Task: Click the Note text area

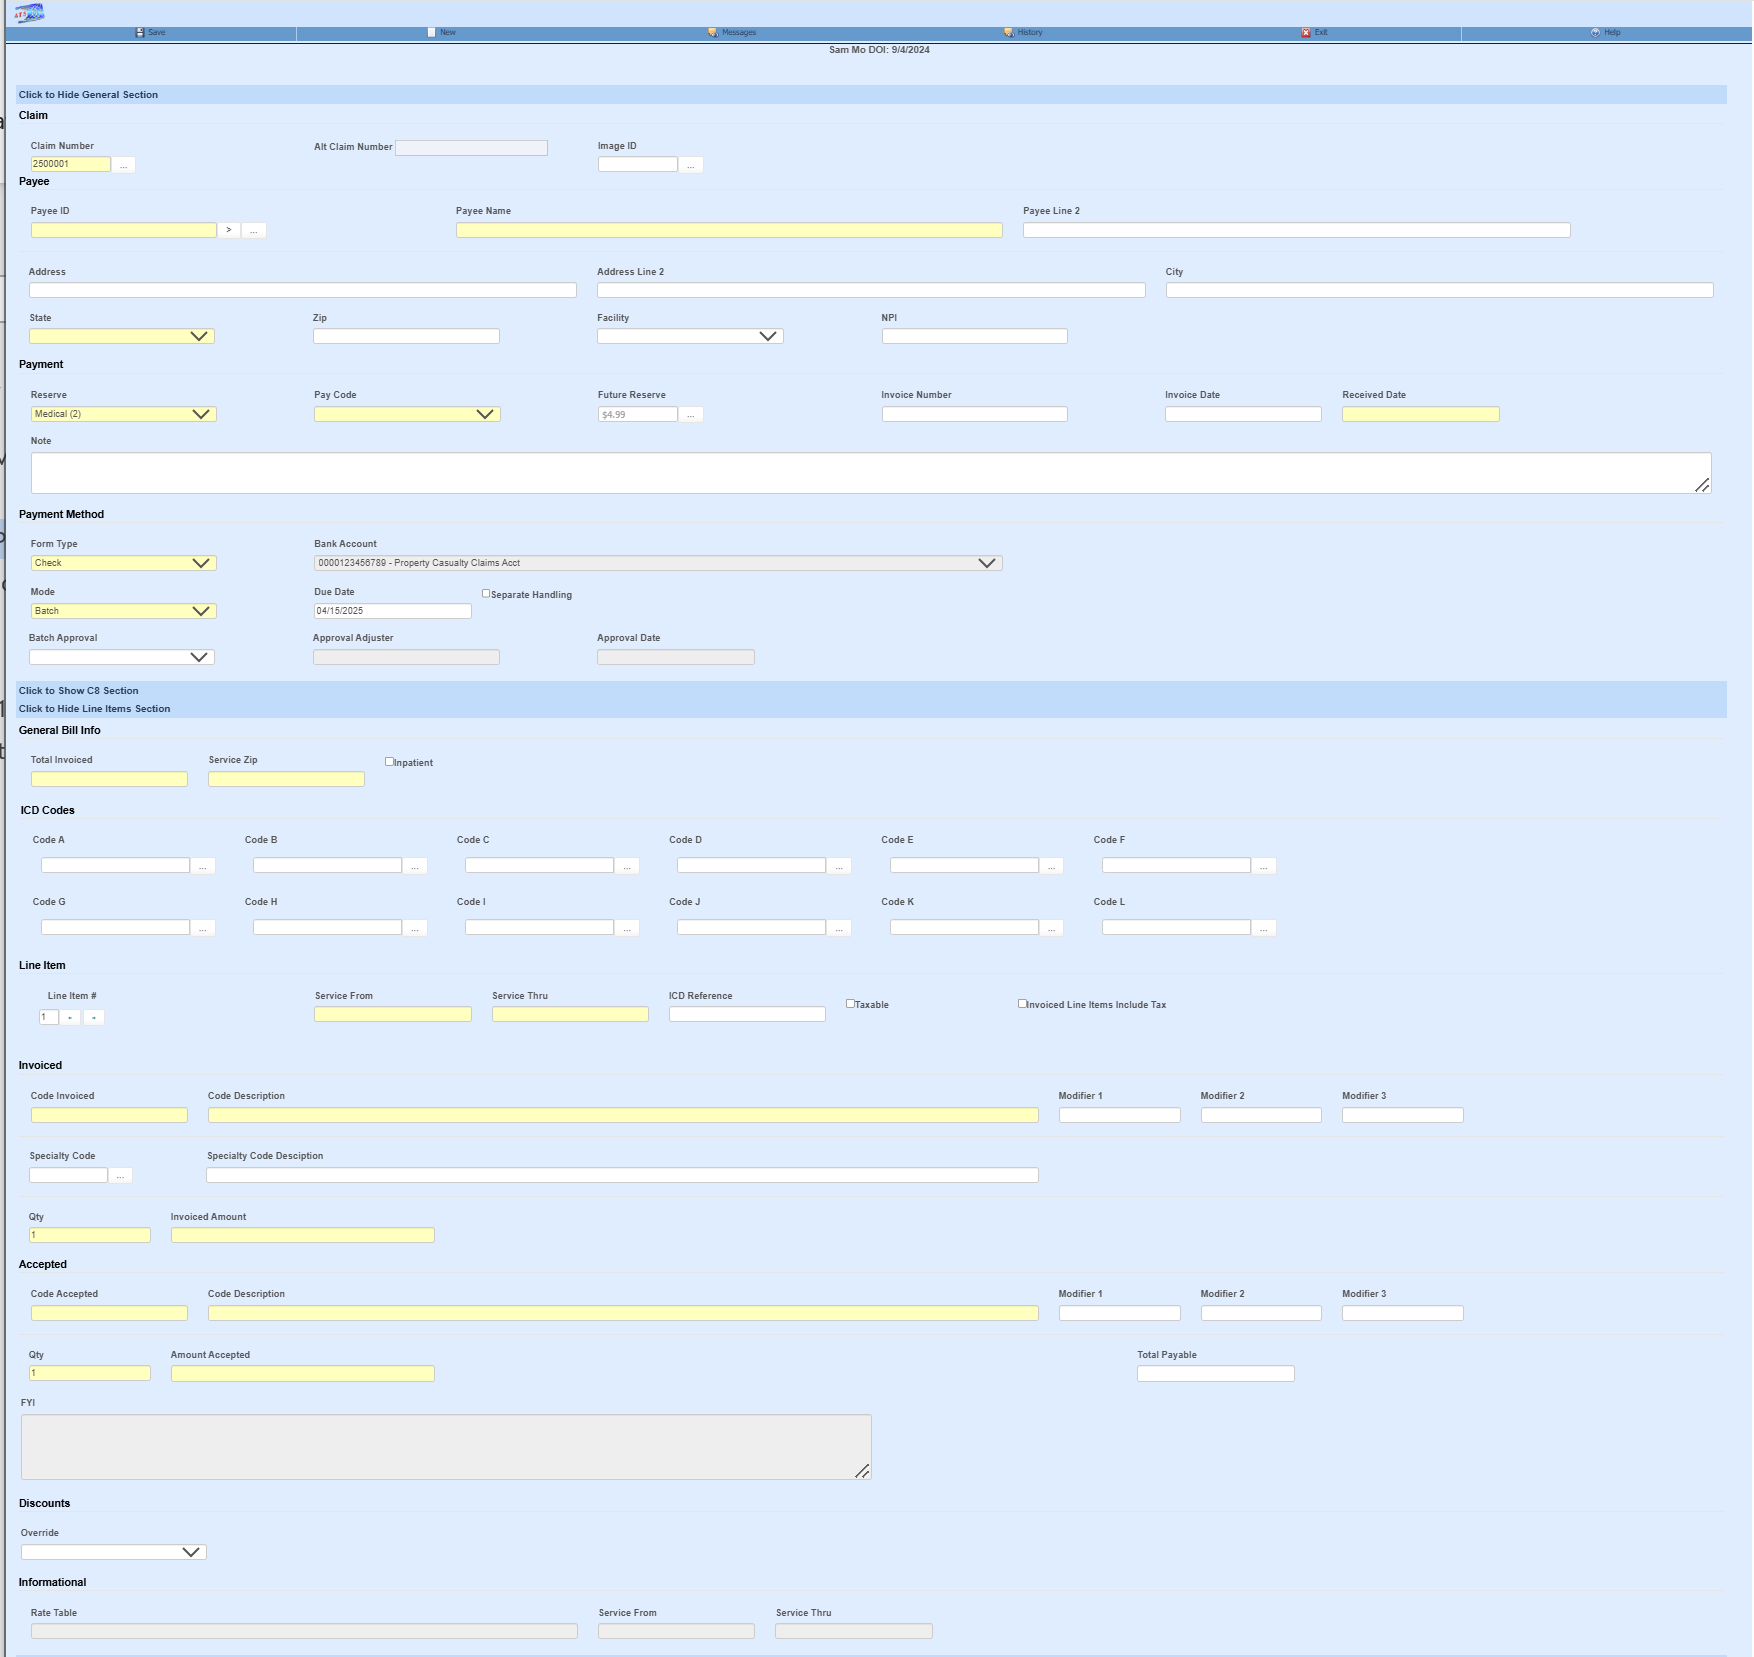Action: pos(870,473)
